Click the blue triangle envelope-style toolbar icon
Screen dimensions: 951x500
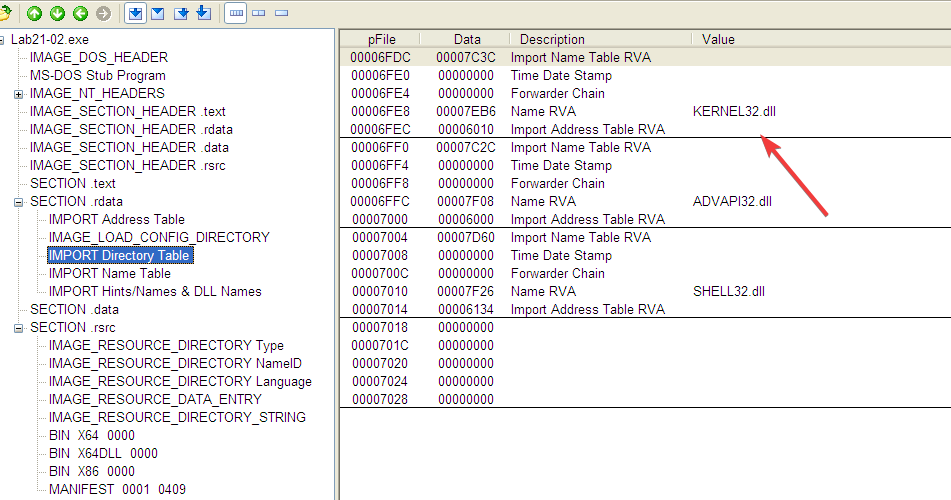pos(158,13)
